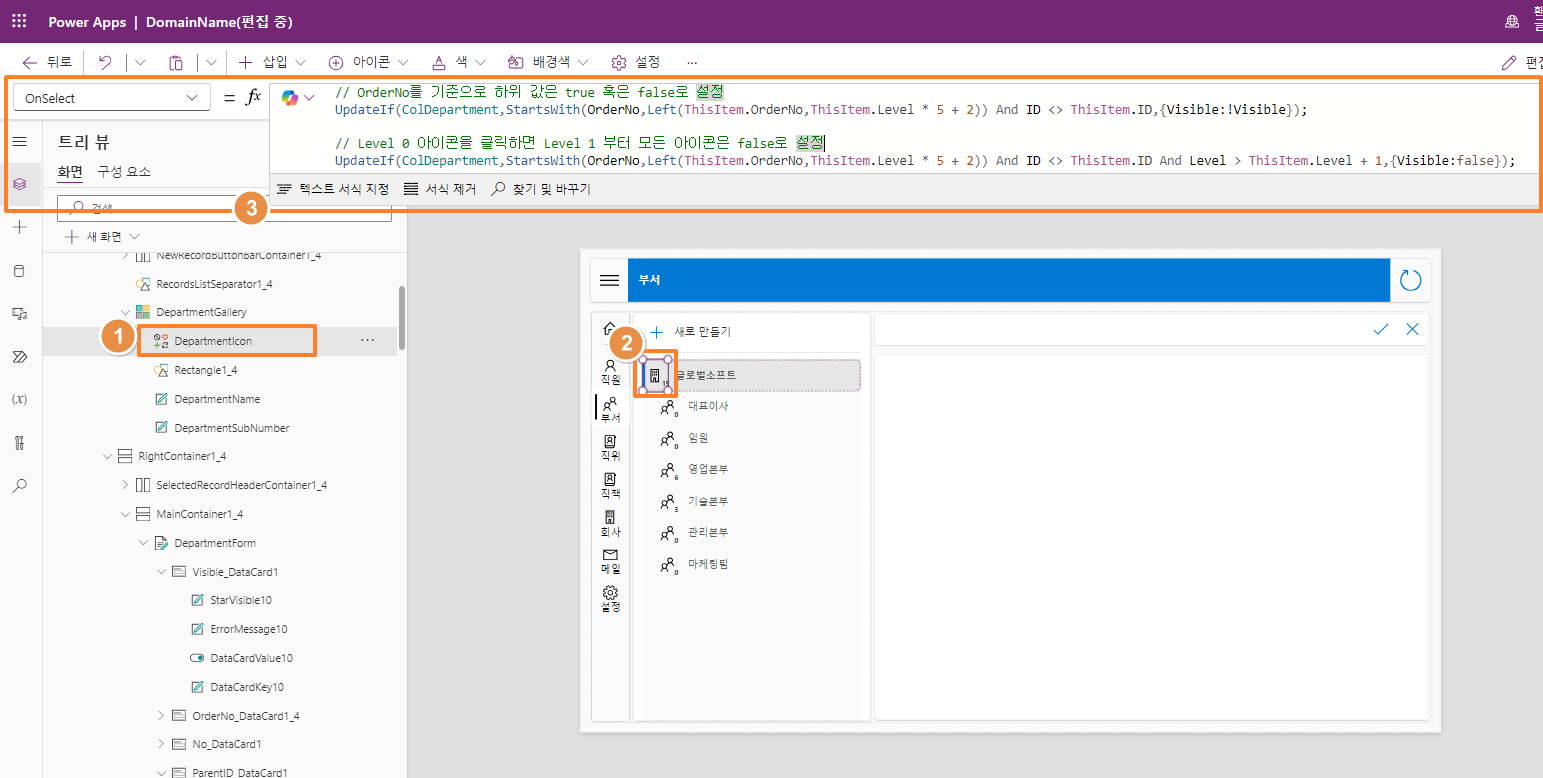
Task: Switch to the 화면 screens tab
Action: [70, 171]
